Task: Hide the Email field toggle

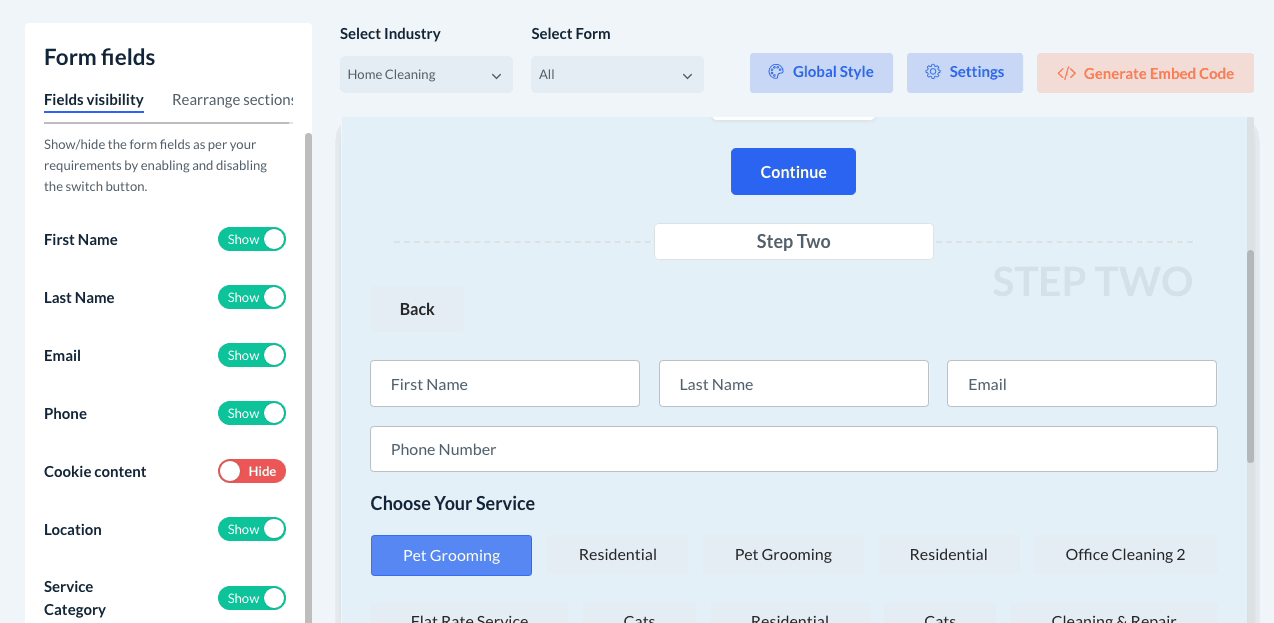Action: pos(252,356)
